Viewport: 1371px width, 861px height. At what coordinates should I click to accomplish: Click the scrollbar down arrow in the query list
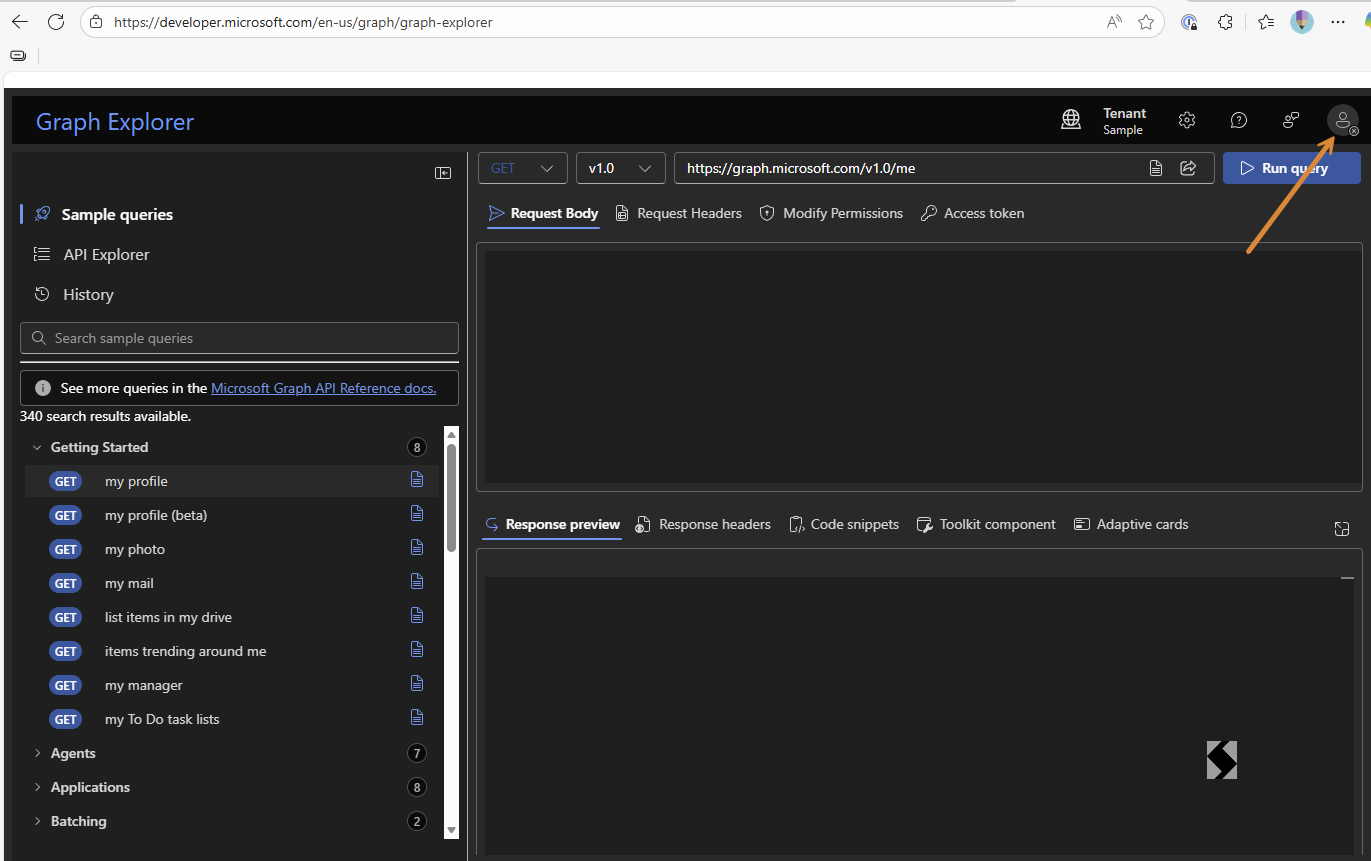451,830
